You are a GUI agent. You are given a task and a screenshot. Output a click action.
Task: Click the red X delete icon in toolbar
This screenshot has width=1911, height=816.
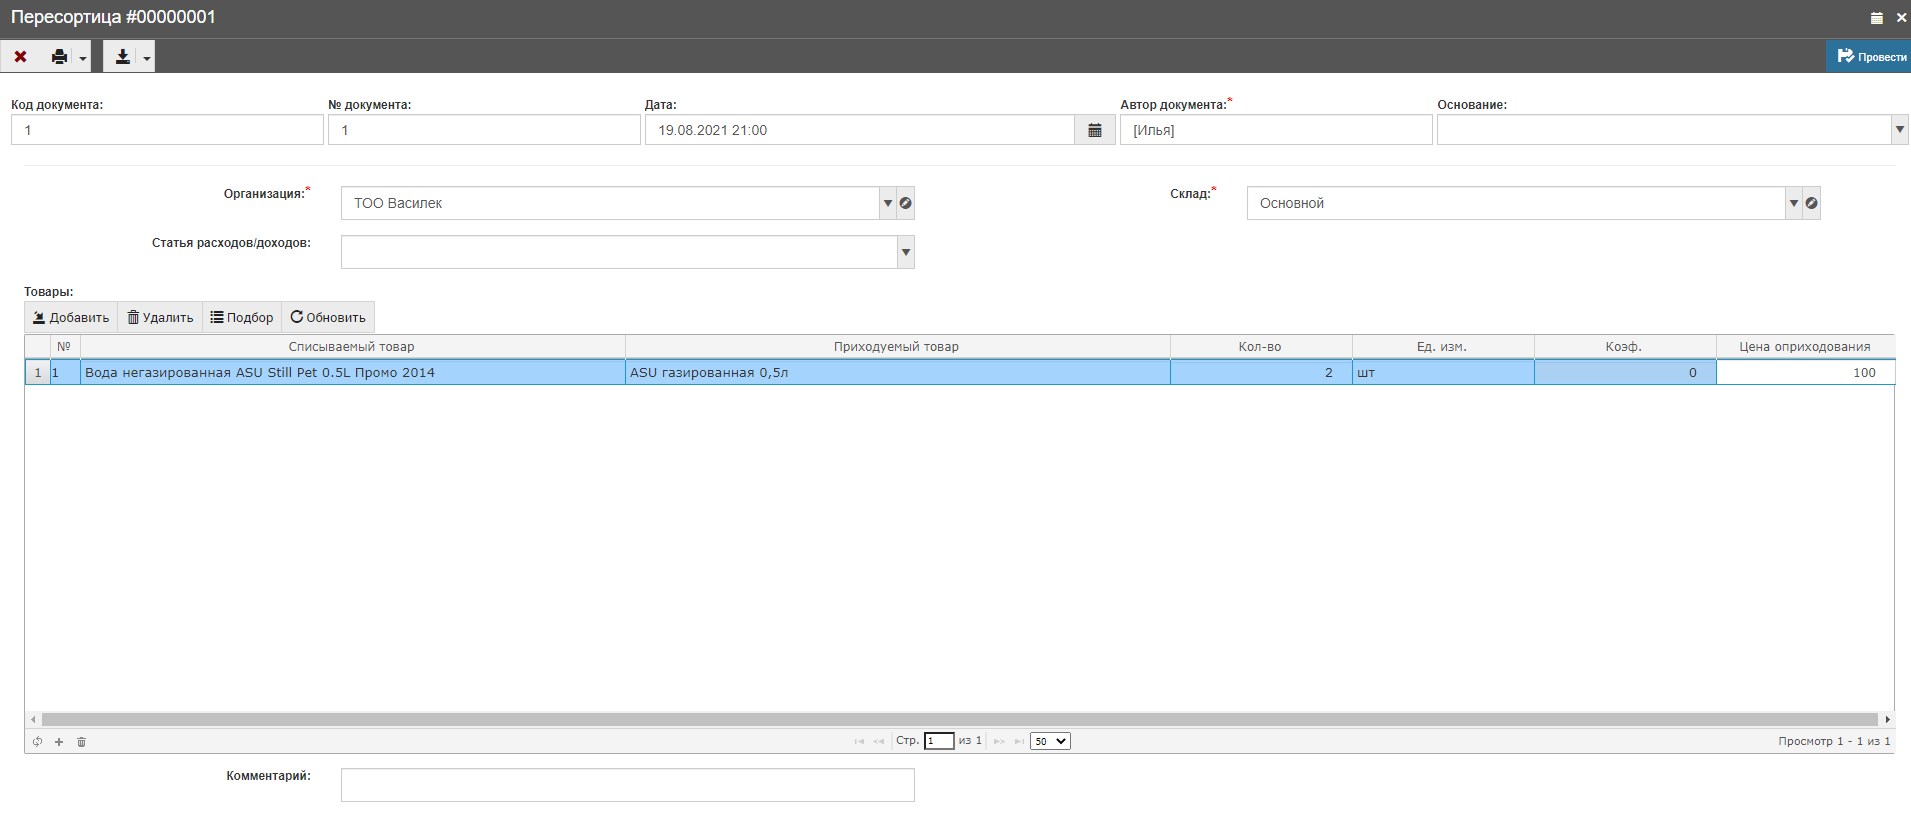[x=20, y=57]
